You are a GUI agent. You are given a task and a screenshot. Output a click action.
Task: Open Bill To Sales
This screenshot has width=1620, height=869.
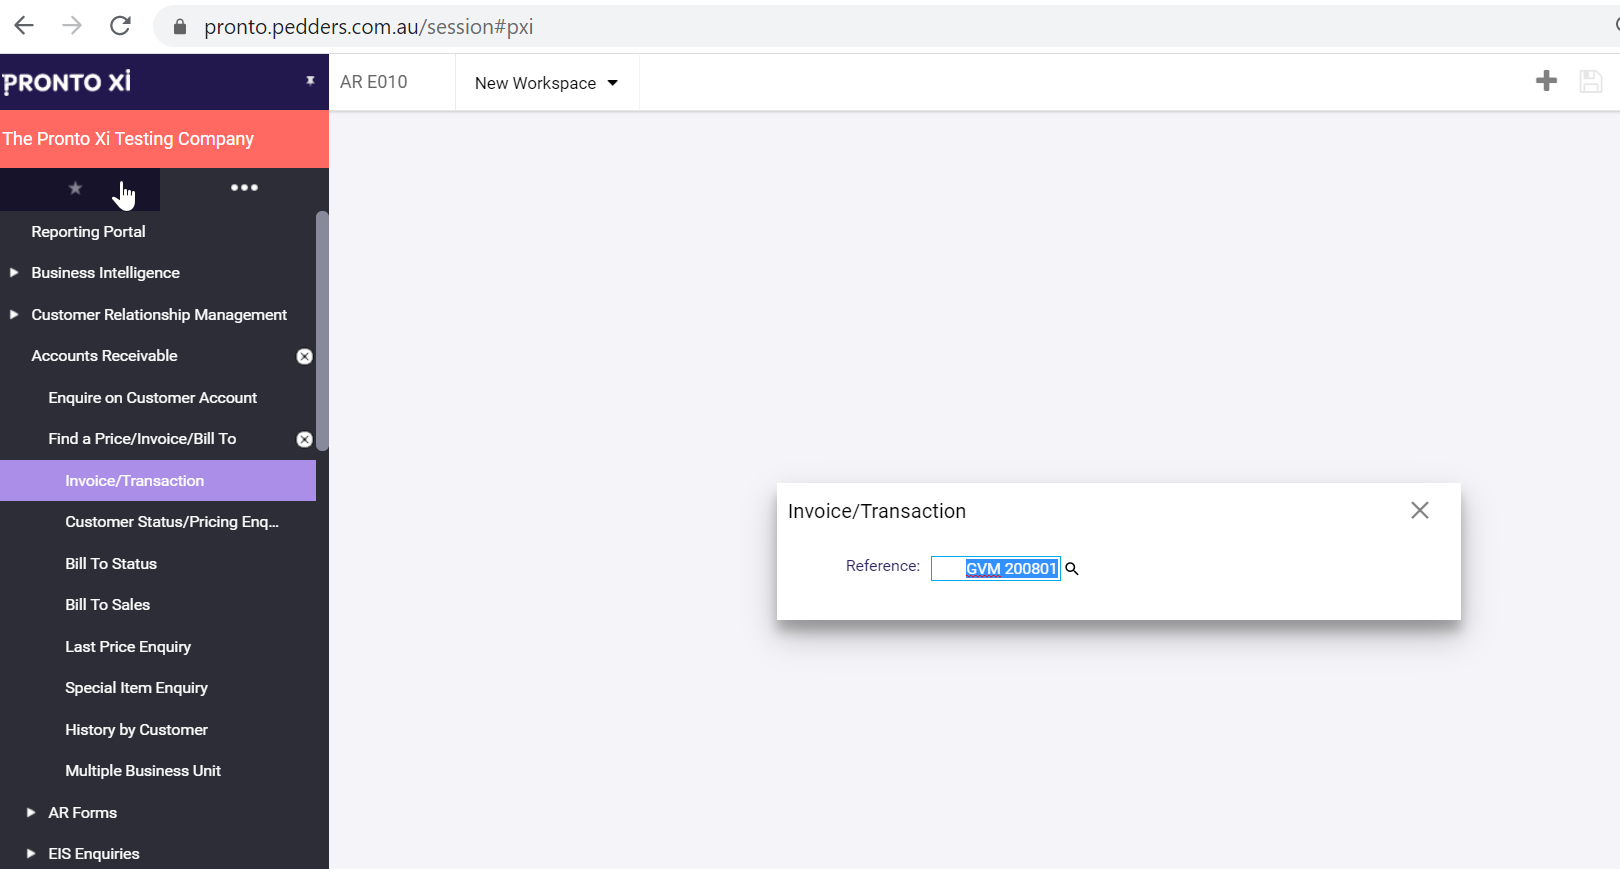108,605
